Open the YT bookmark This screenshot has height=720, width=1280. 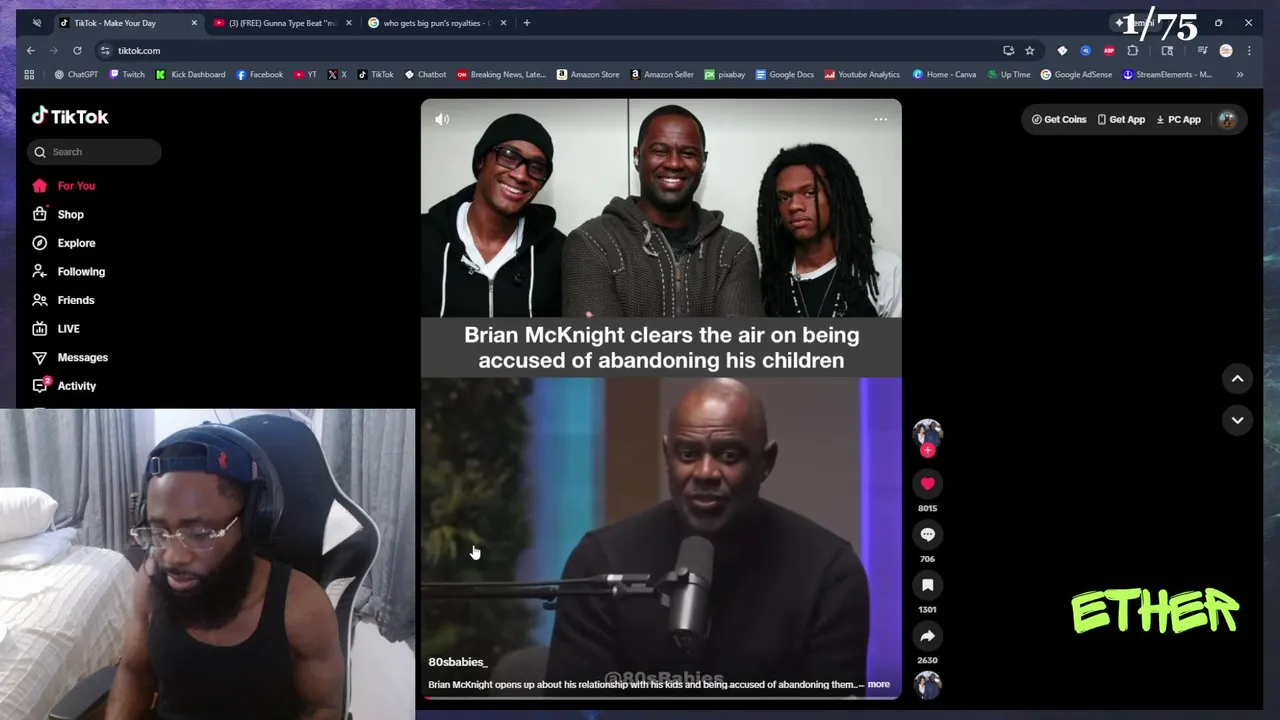[305, 75]
